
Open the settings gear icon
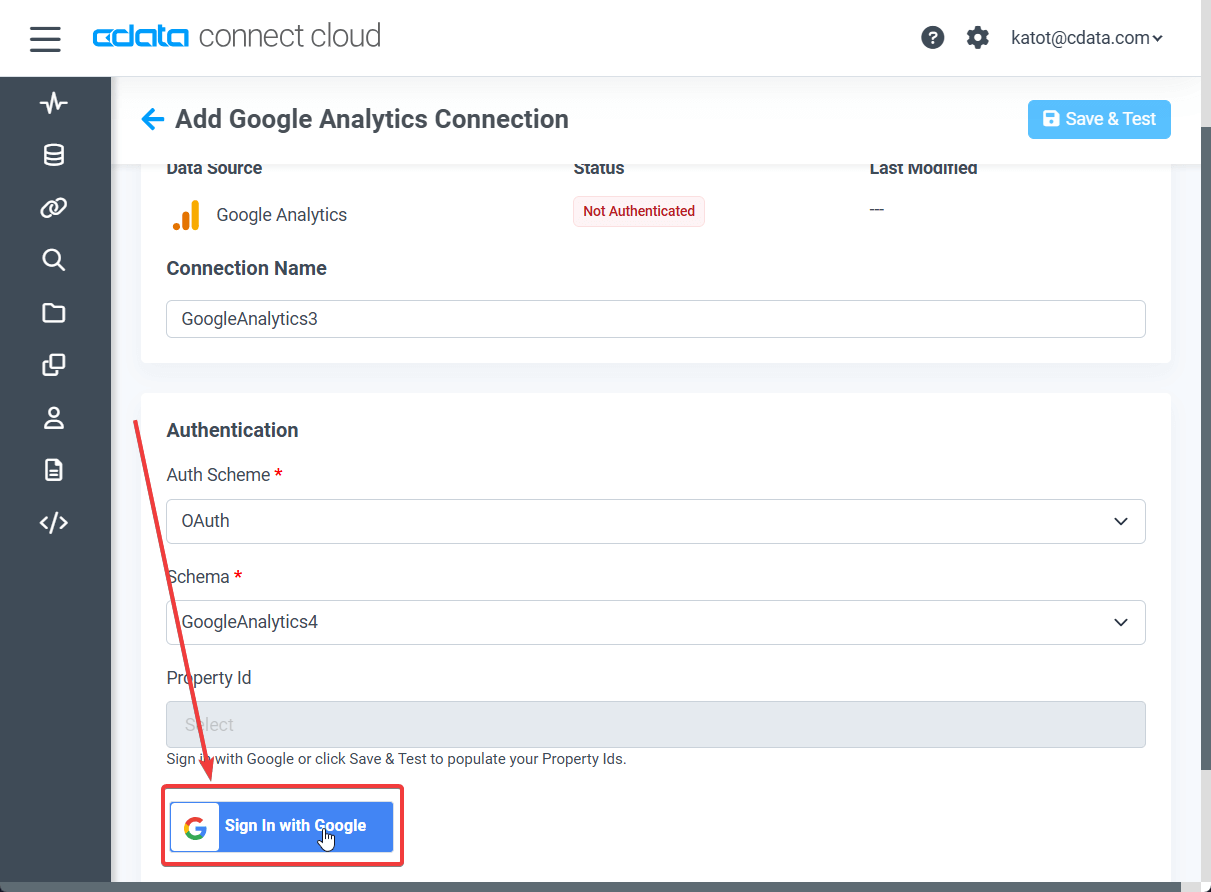click(x=977, y=38)
